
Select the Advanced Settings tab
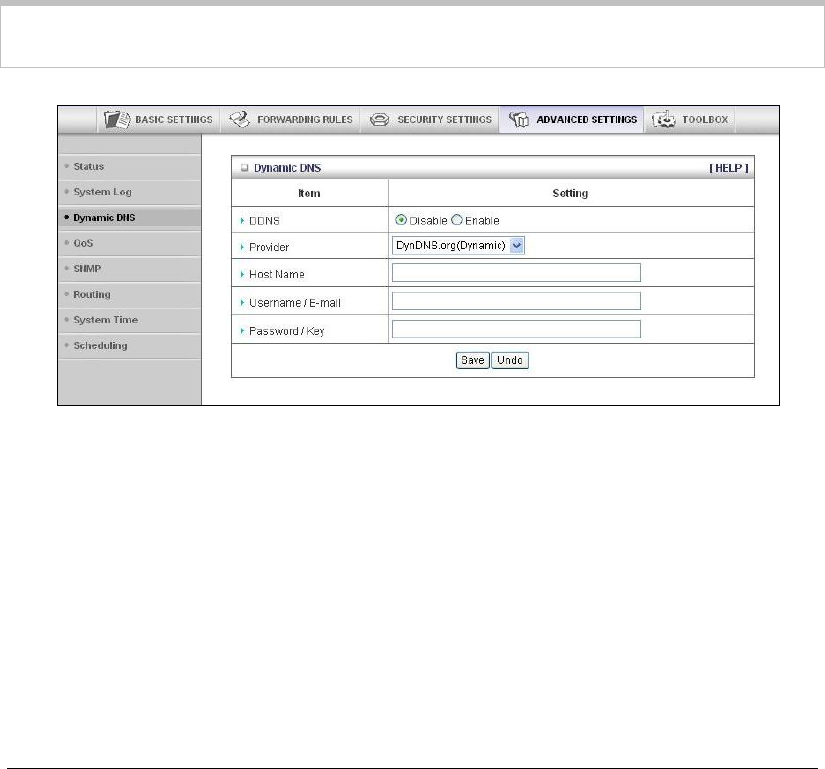(572, 120)
